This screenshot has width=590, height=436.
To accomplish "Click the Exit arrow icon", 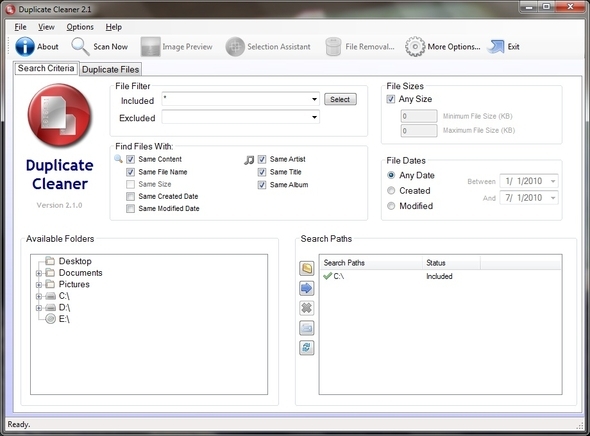I will pyautogui.click(x=496, y=47).
